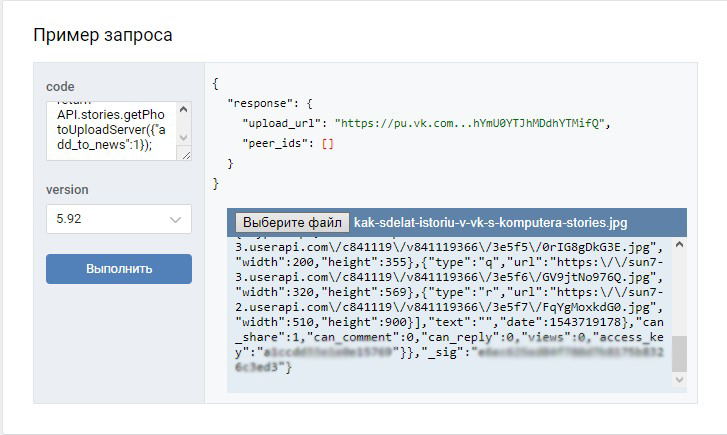The image size is (727, 435).
Task: Click the "code" field label
Action: coord(60,87)
